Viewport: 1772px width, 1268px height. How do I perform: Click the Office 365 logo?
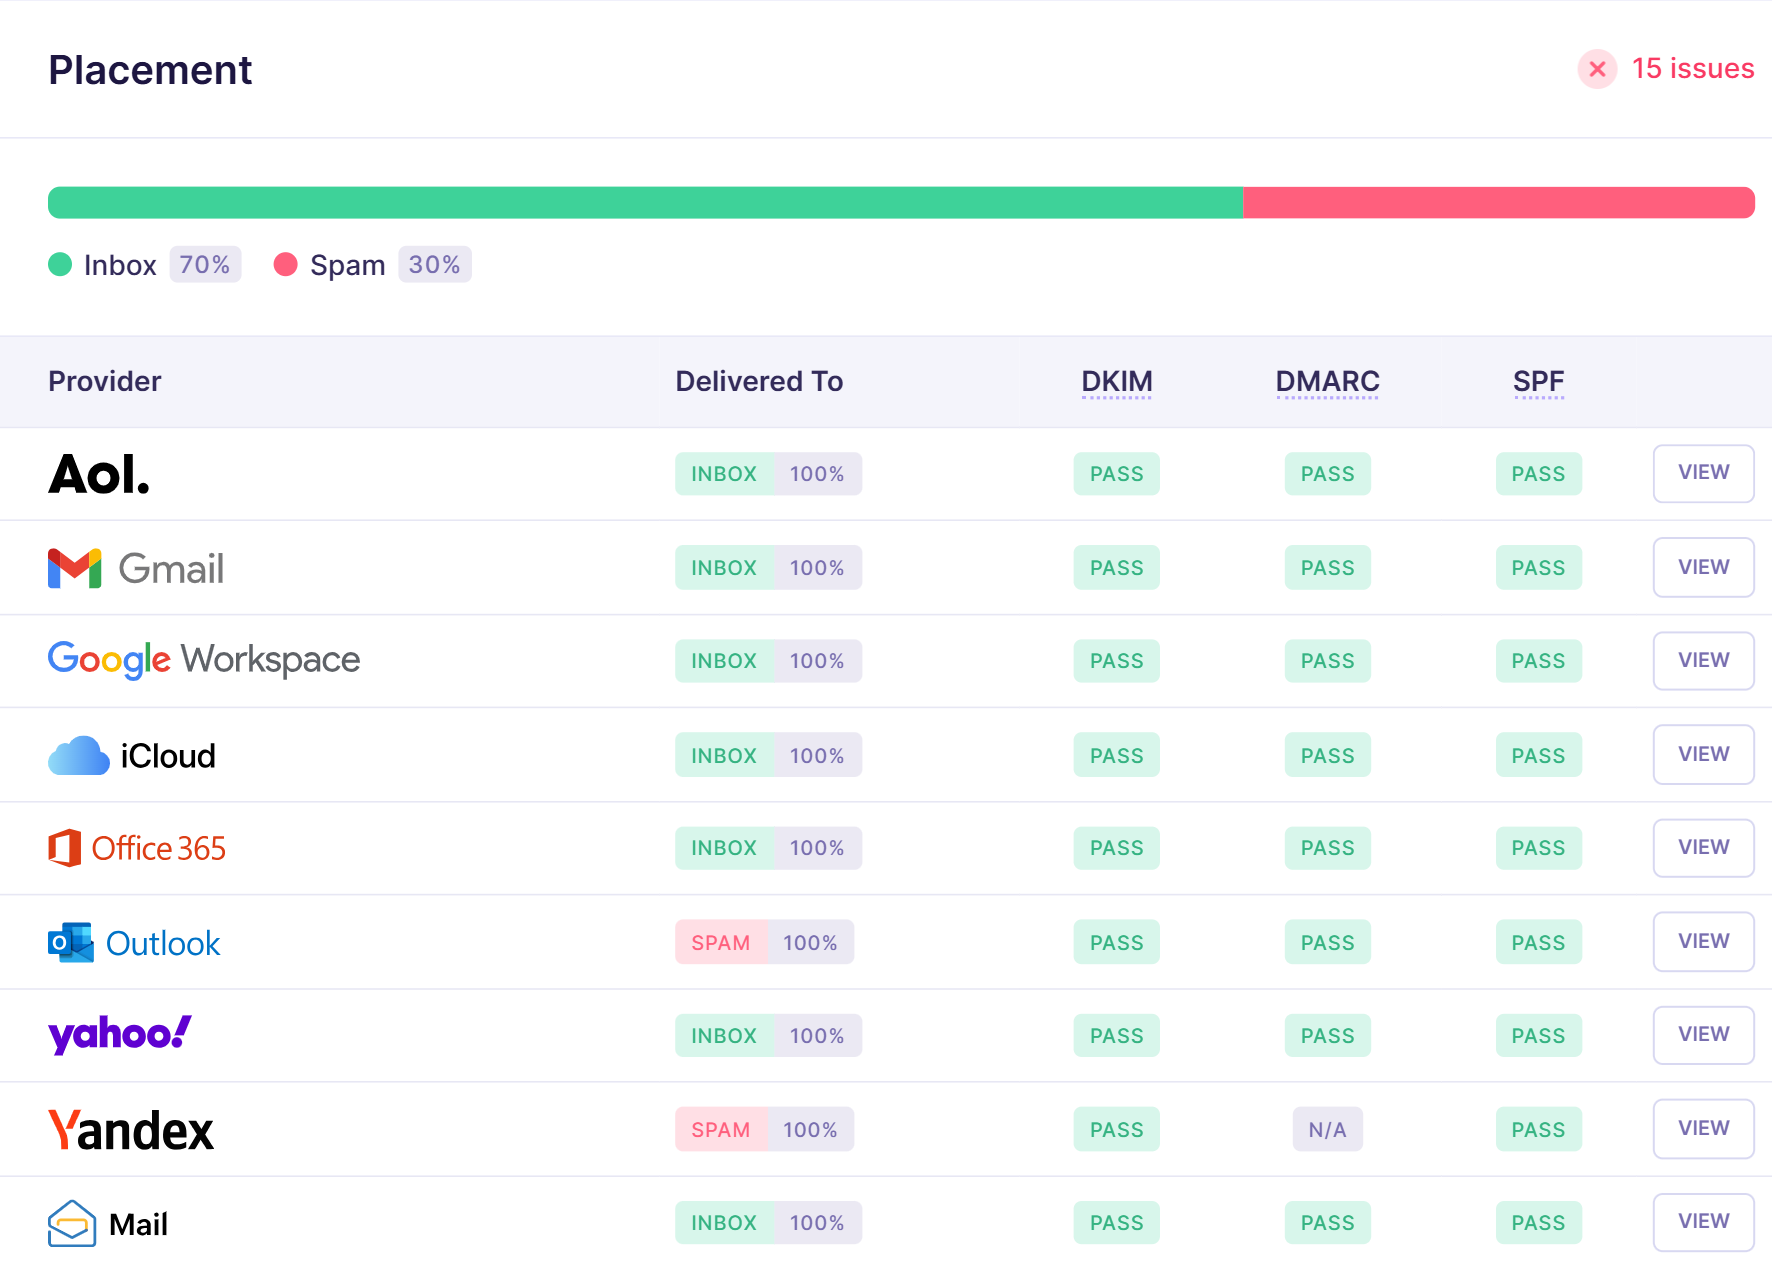(x=137, y=848)
